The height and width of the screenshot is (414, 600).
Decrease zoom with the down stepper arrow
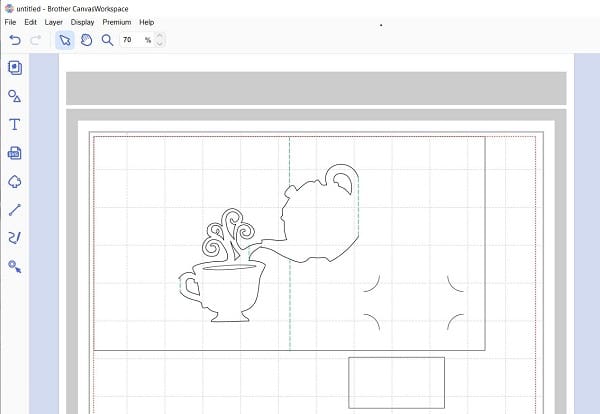tap(160, 43)
